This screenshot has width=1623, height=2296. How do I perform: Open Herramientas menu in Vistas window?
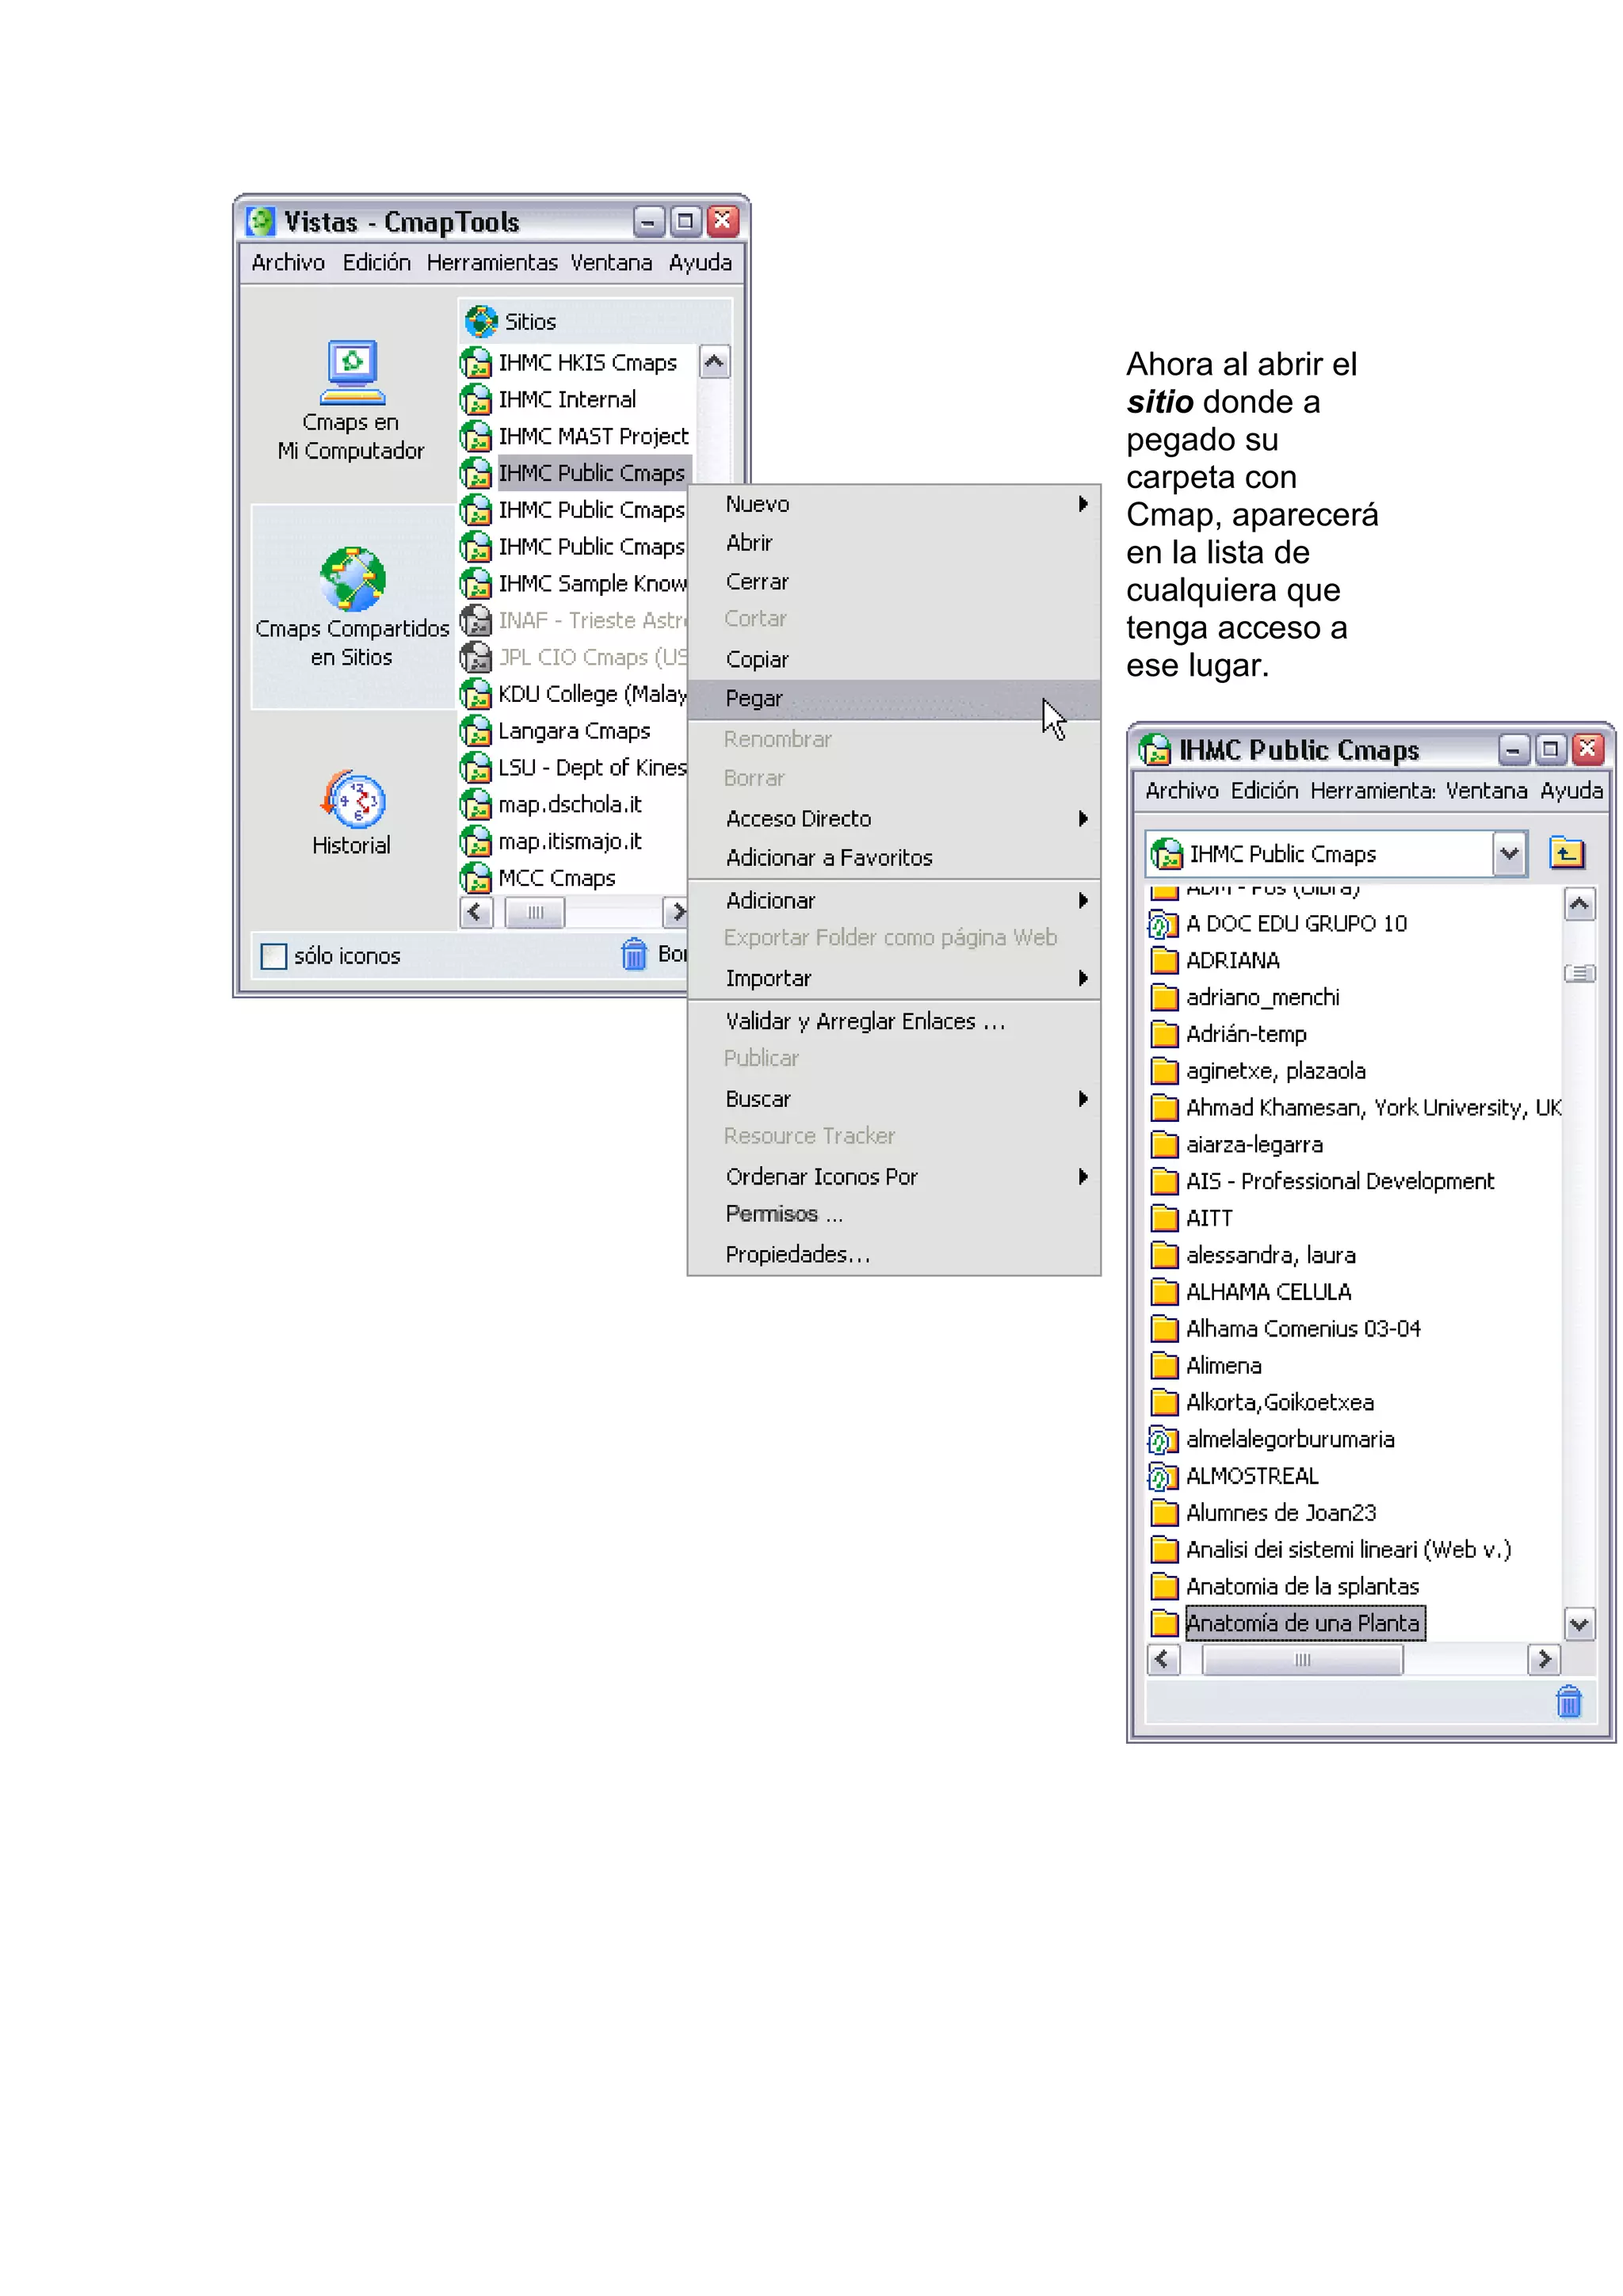pos(492,263)
